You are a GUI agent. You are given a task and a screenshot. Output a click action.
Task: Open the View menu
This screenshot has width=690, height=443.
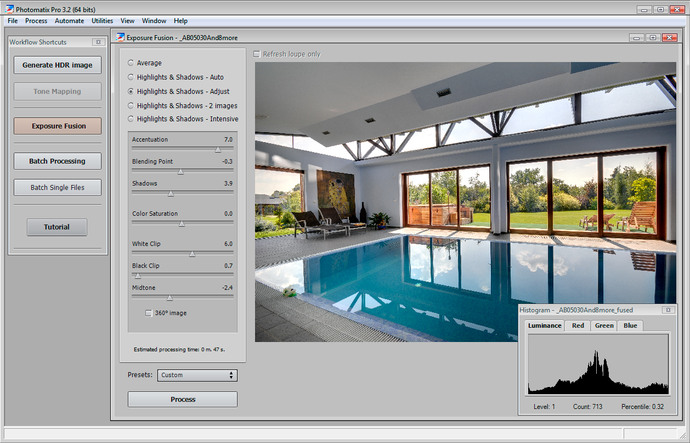tap(128, 21)
